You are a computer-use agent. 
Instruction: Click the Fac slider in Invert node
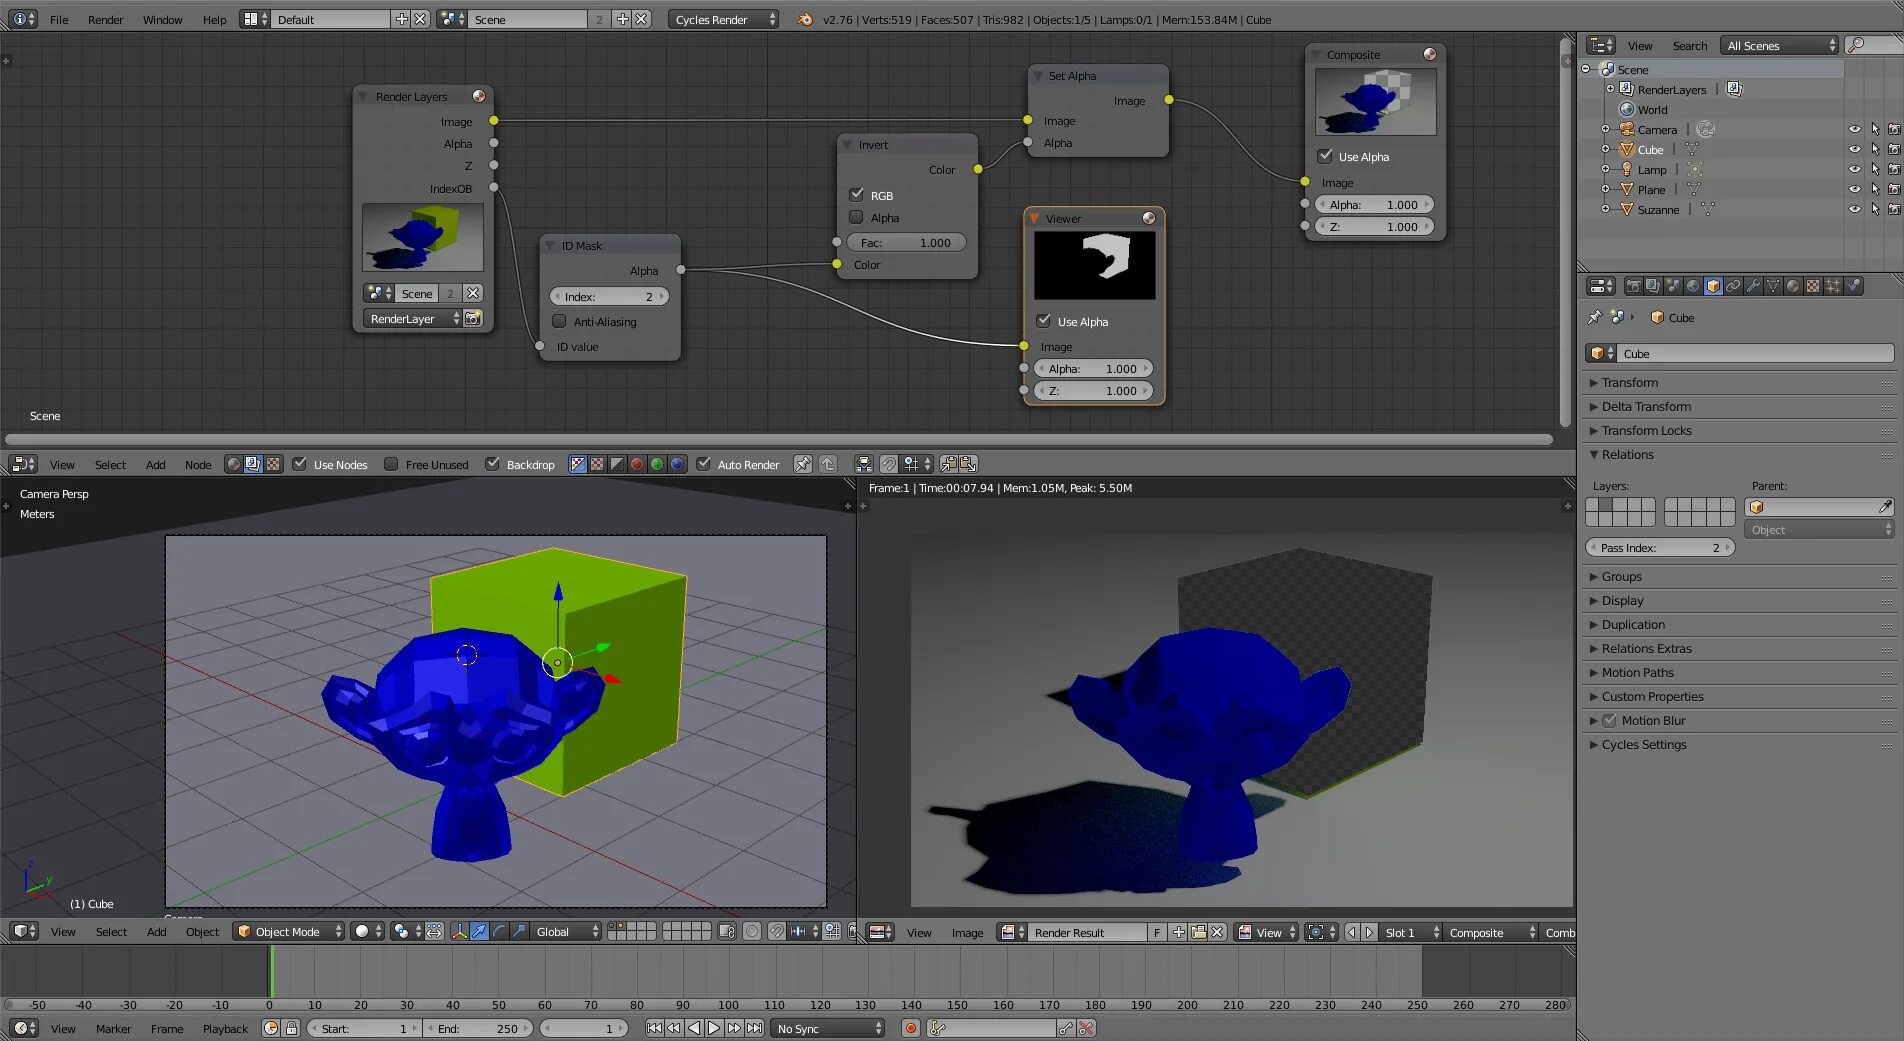tap(906, 242)
